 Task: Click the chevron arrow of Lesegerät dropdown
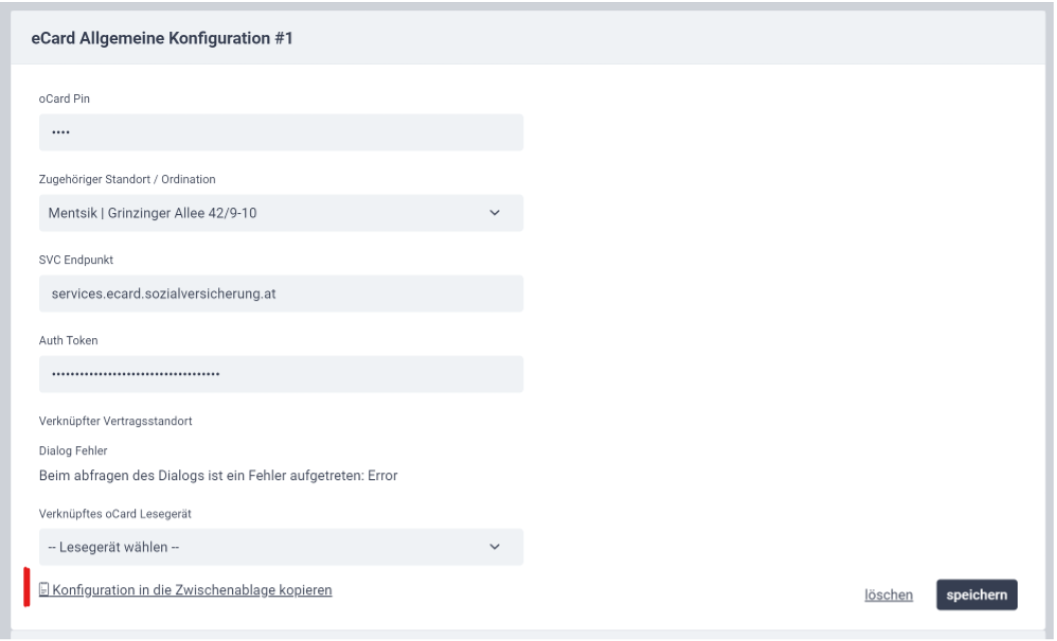[x=495, y=547]
